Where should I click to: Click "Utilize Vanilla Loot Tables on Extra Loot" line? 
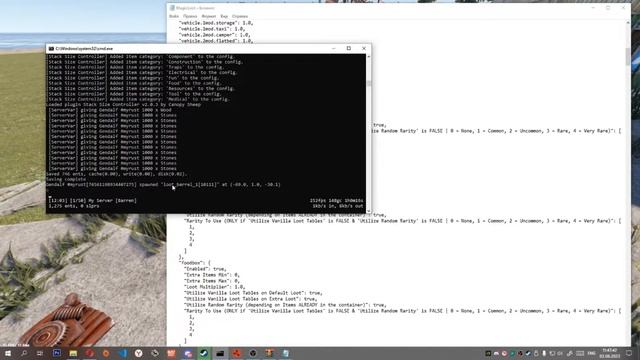click(251, 299)
